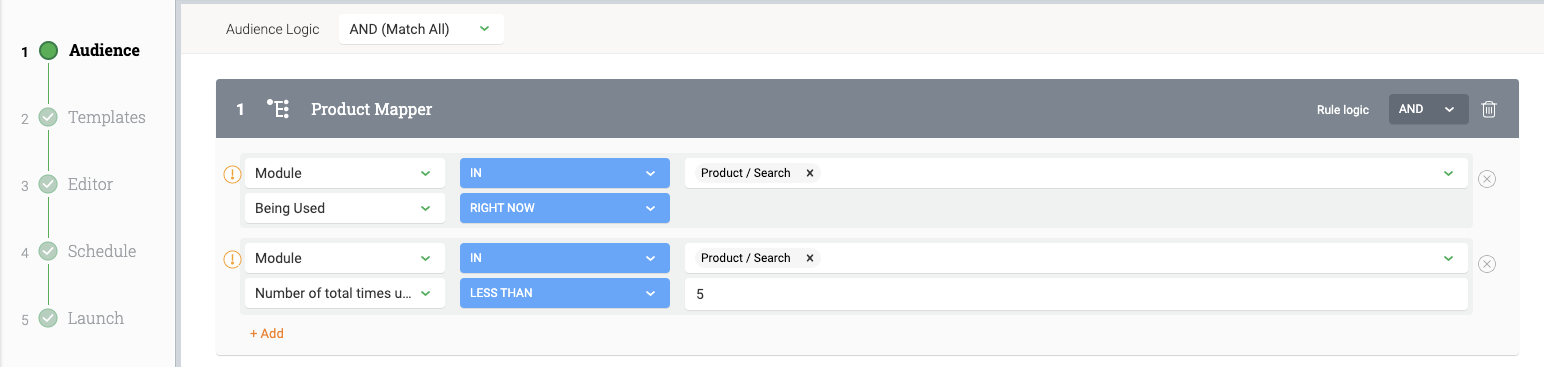The height and width of the screenshot is (367, 1544).
Task: Expand the Being Used dropdown
Action: coord(345,208)
